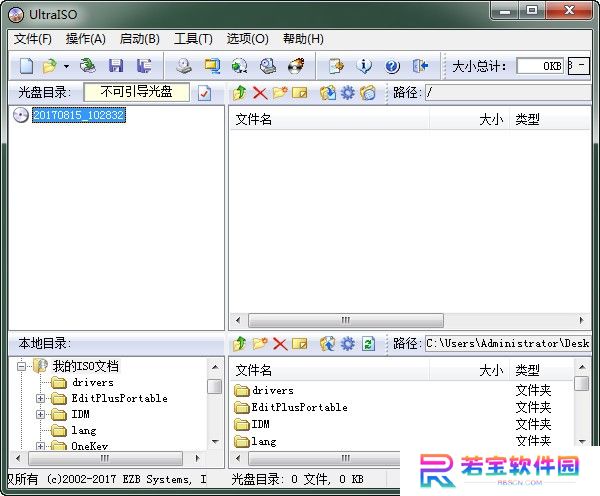Delete with red X in 本地目录 toolbar
Image resolution: width=600 pixels, height=496 pixels.
(280, 344)
